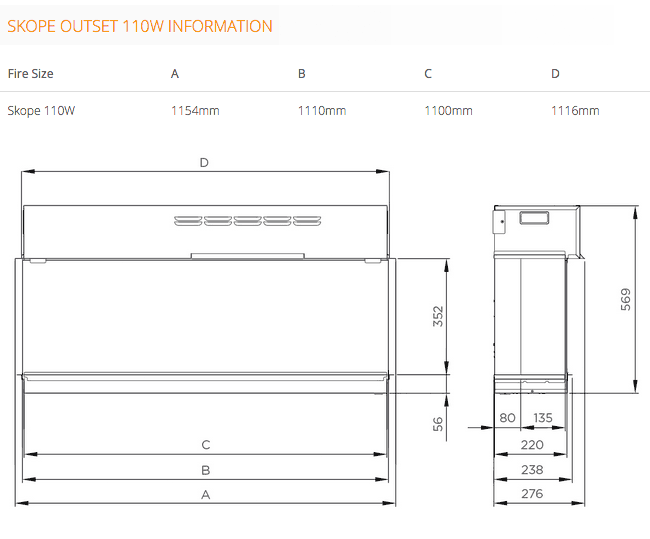The height and width of the screenshot is (539, 650).
Task: Select the '1154mm' table cell
Action: click(195, 111)
